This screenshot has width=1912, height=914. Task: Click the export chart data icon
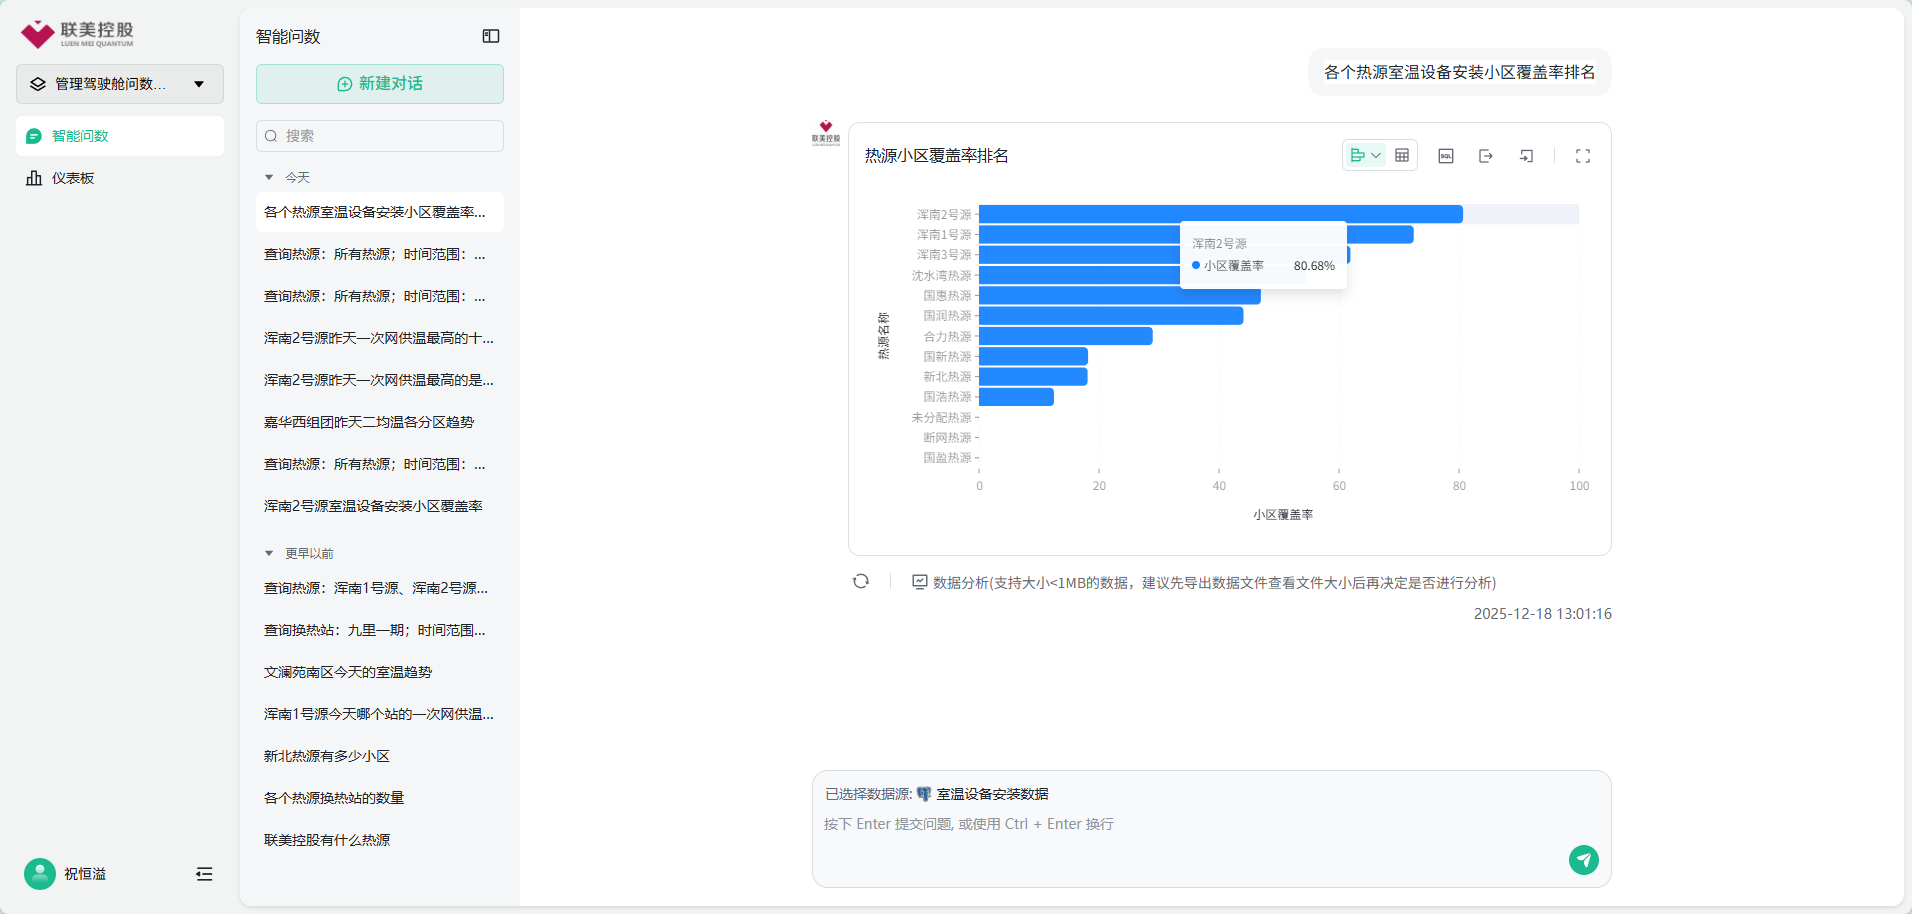(1486, 156)
